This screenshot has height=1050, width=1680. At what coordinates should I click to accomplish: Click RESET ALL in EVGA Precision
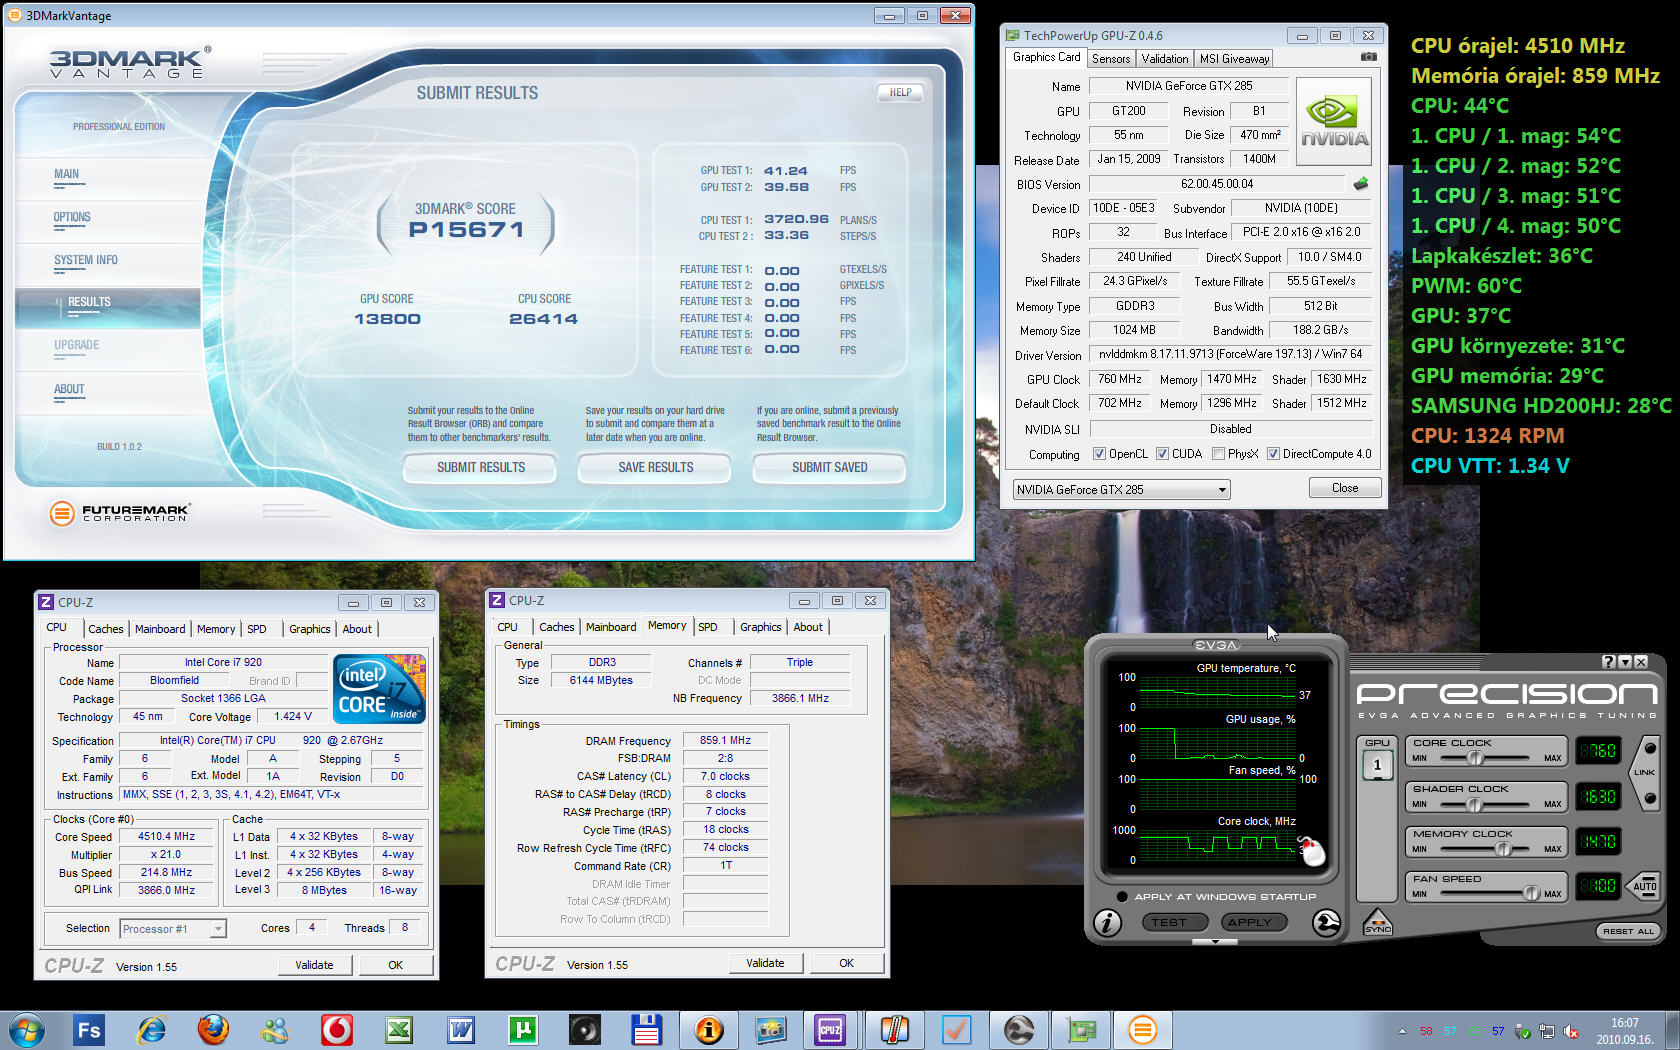1628,931
